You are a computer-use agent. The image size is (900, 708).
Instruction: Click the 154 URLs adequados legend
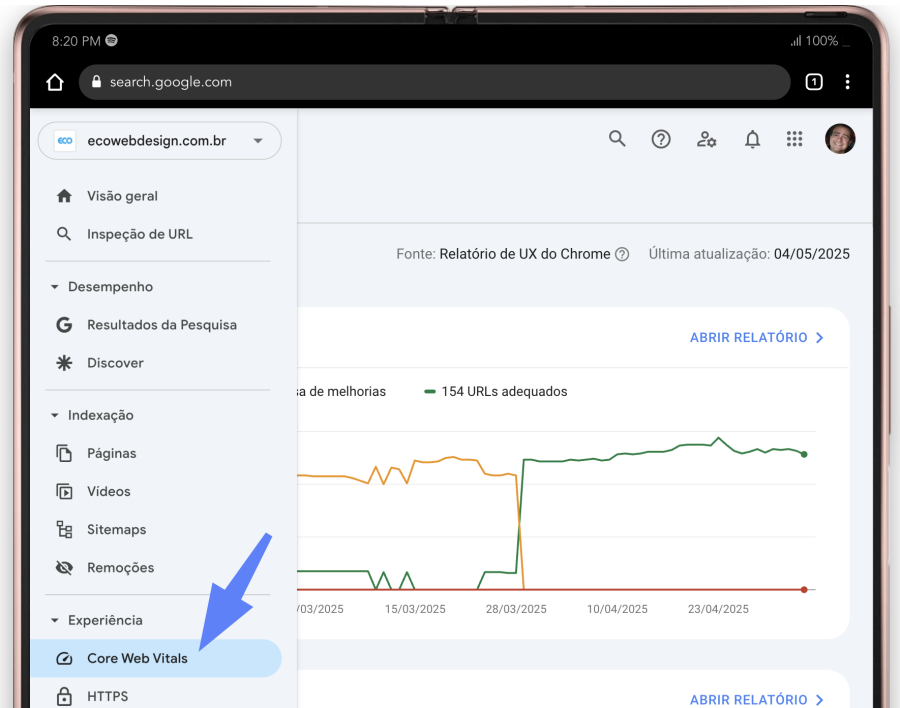pos(495,392)
